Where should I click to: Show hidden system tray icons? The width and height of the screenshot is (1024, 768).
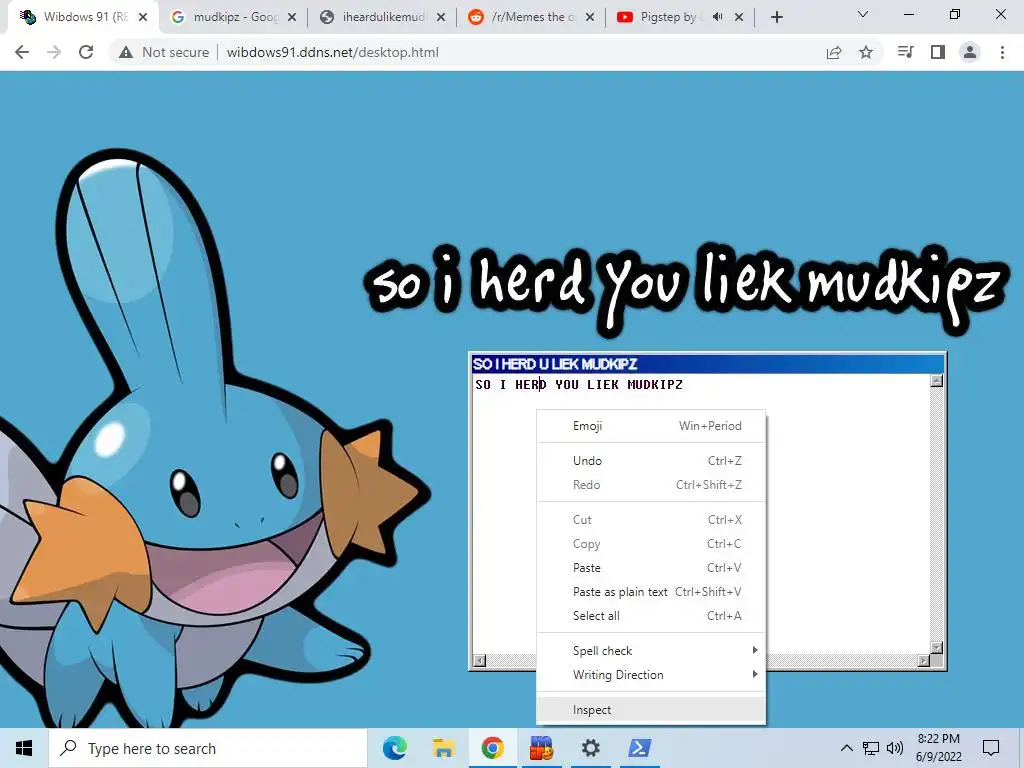[846, 748]
